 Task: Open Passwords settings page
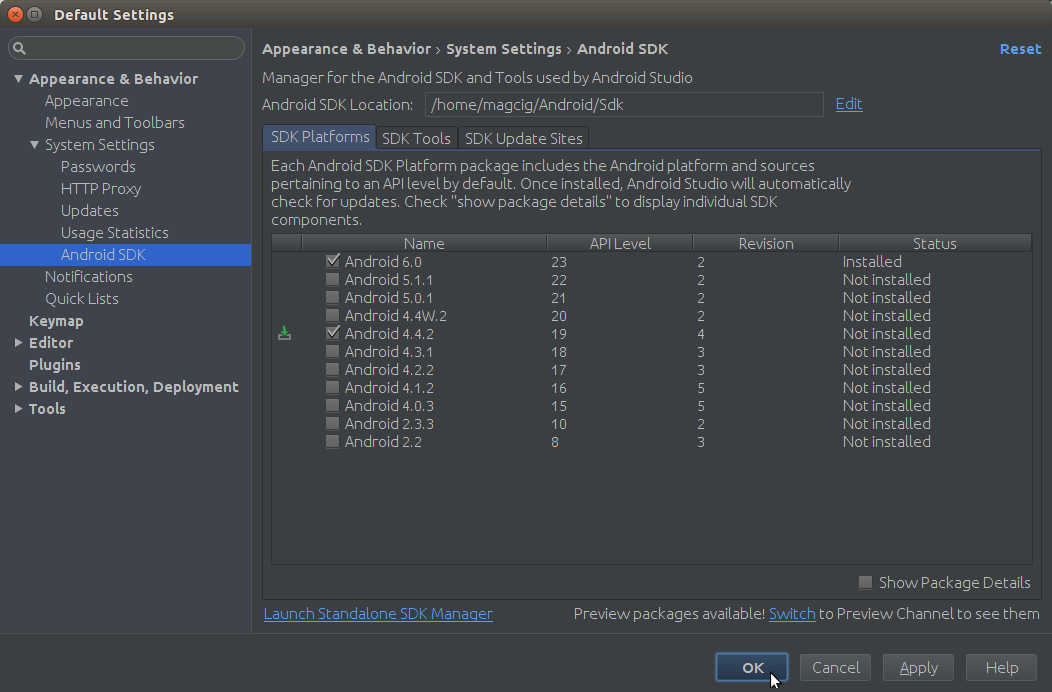[x=98, y=166]
